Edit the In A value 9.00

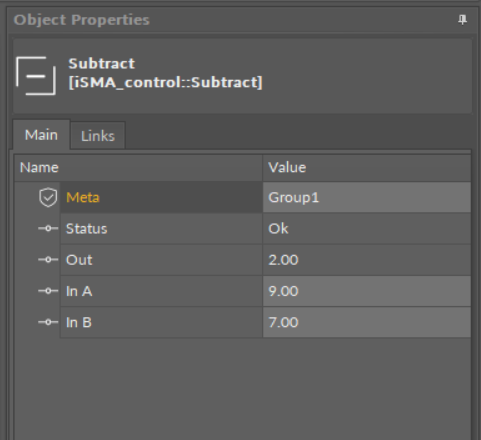367,291
